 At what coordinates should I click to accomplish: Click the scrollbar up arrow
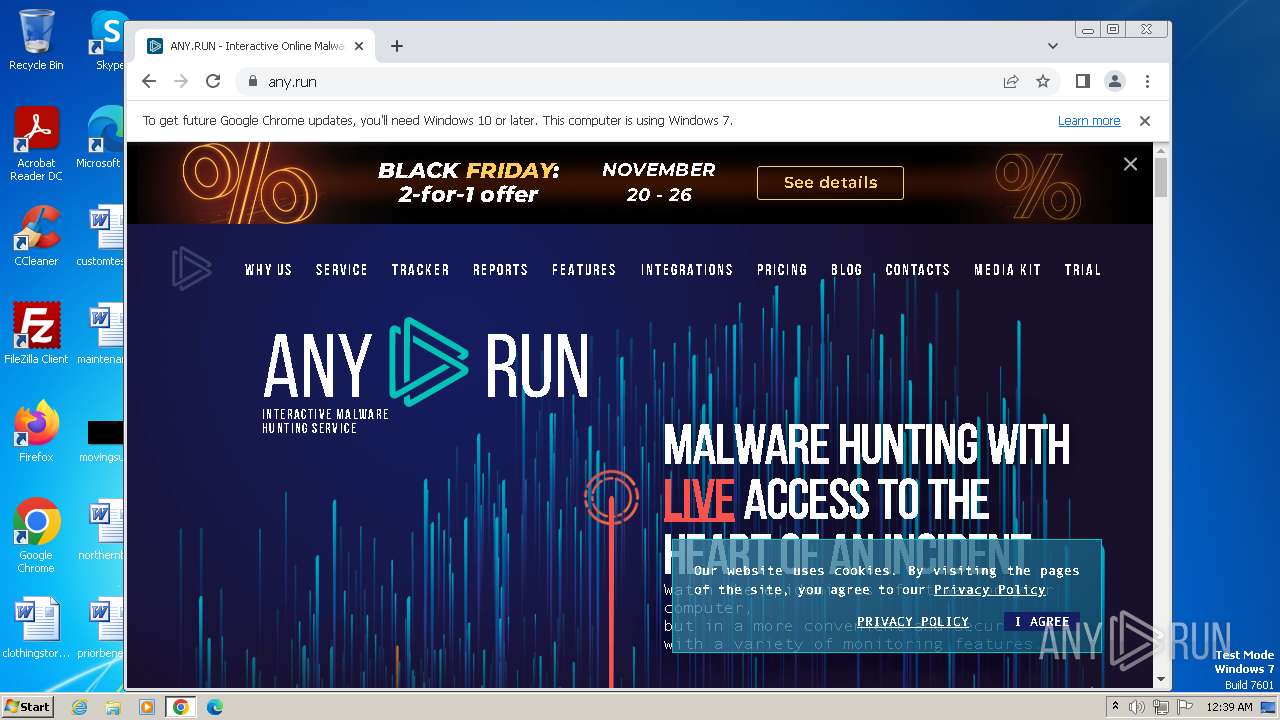coord(1161,150)
